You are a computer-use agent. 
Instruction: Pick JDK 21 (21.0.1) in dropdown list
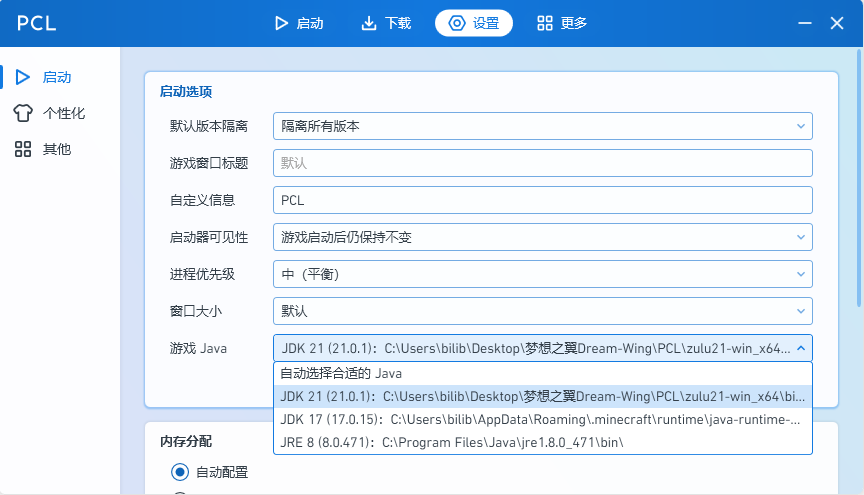542,397
